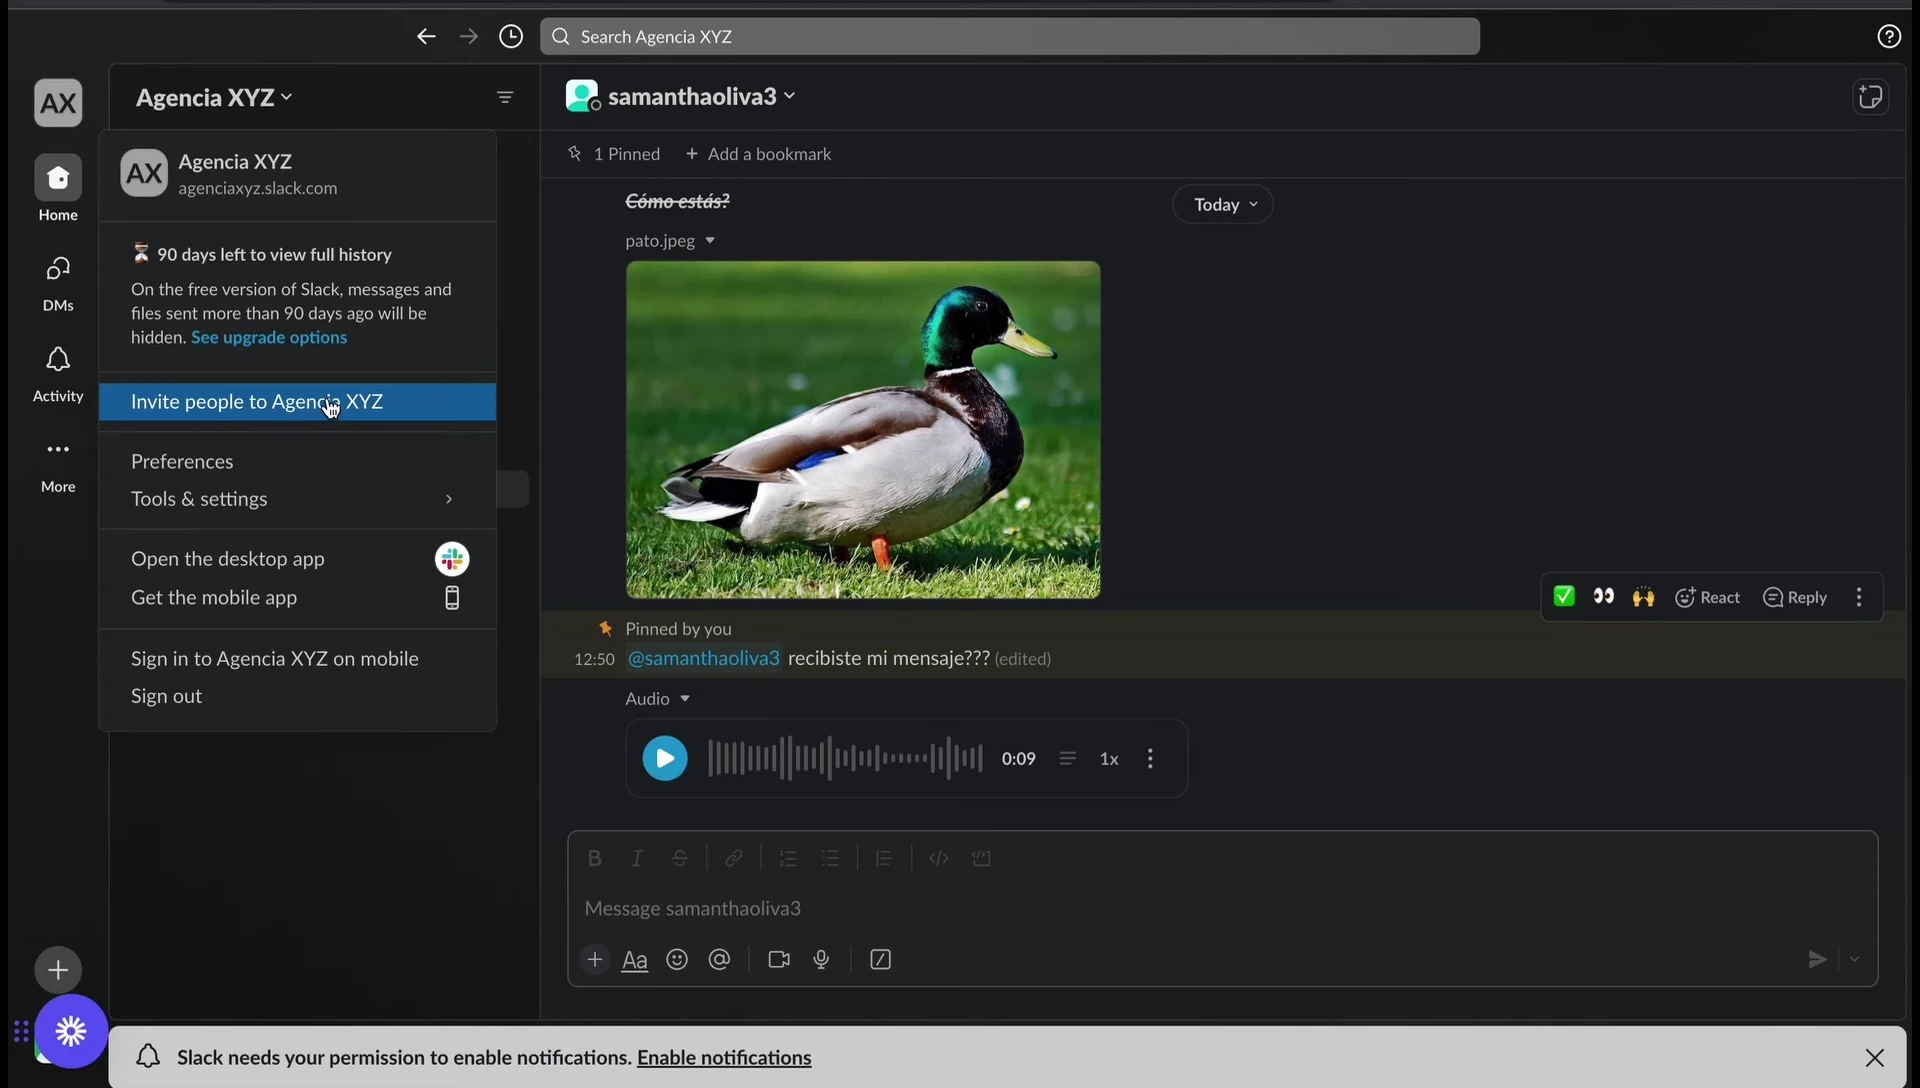Click Sign out
Screen dimensions: 1920x1088
[298, 696]
